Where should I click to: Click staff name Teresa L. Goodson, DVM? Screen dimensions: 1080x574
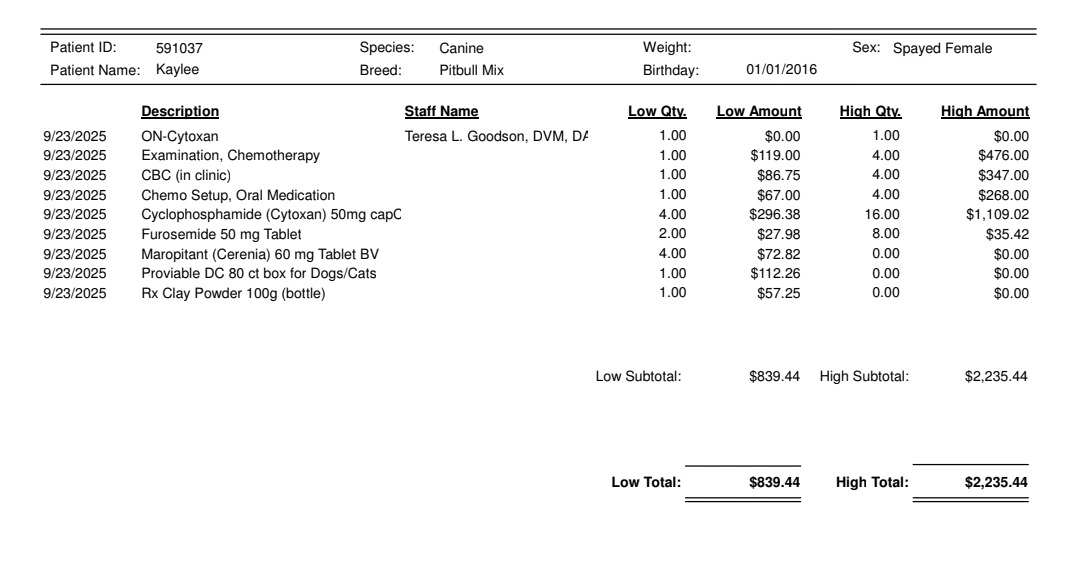point(496,136)
